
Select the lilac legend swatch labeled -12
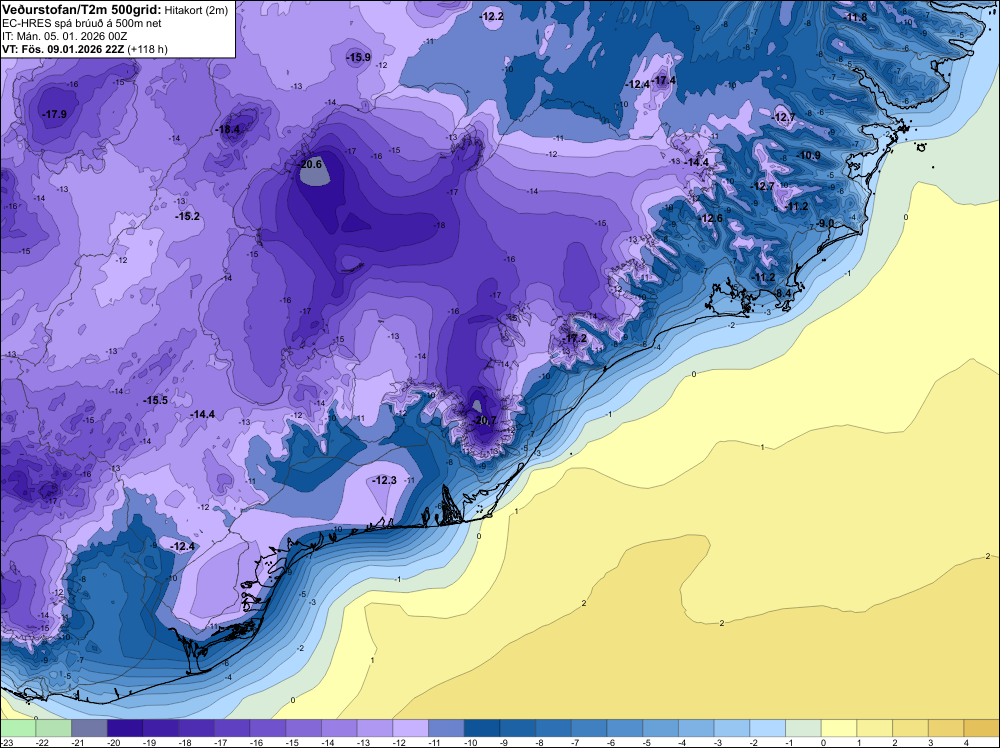[411, 728]
